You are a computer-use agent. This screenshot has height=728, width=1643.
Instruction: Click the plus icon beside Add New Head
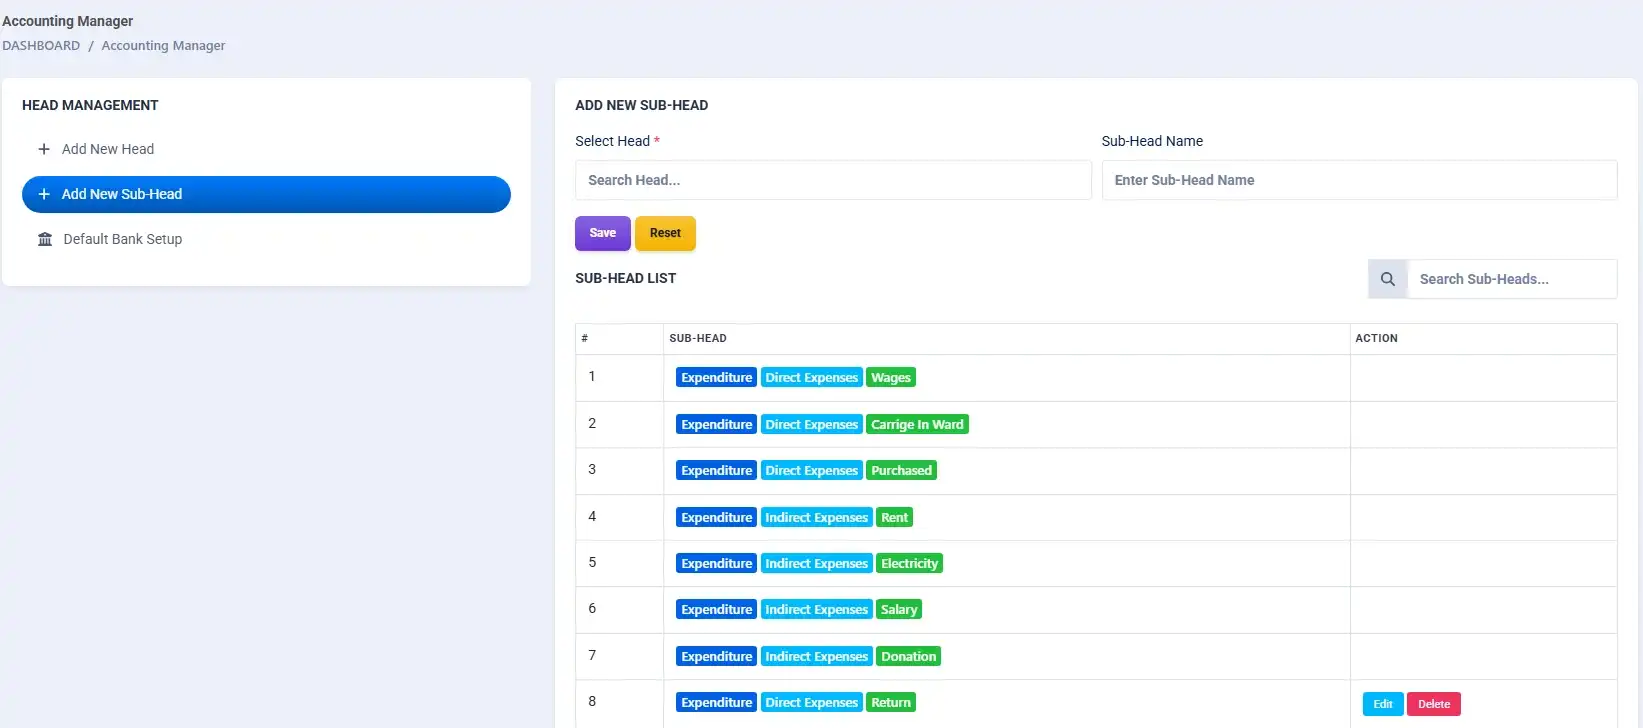(44, 149)
